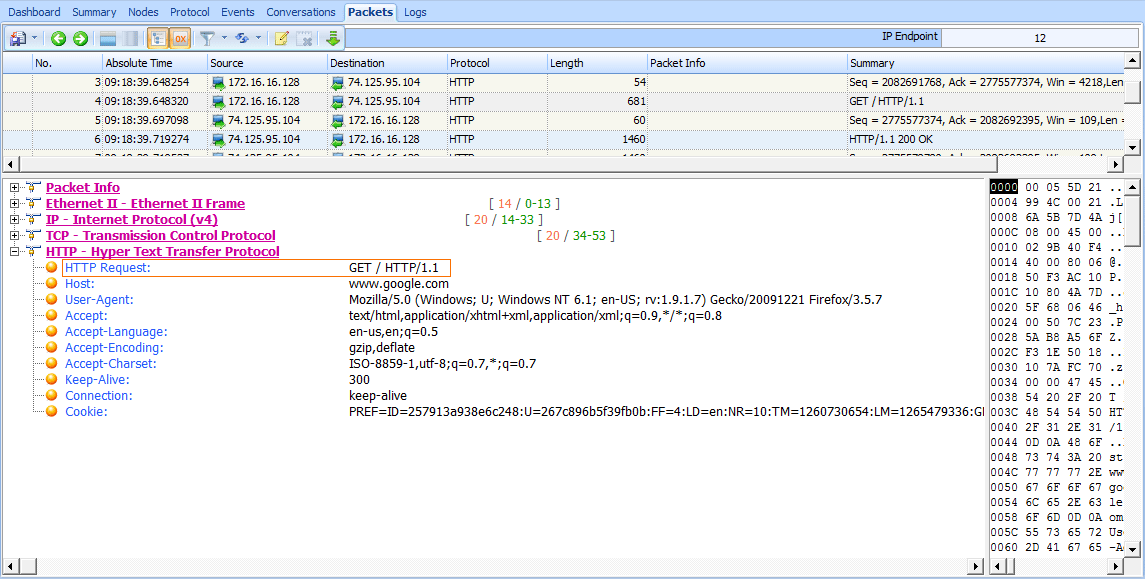Select the Connection keep-alive row
This screenshot has height=579, width=1145.
click(x=236, y=396)
